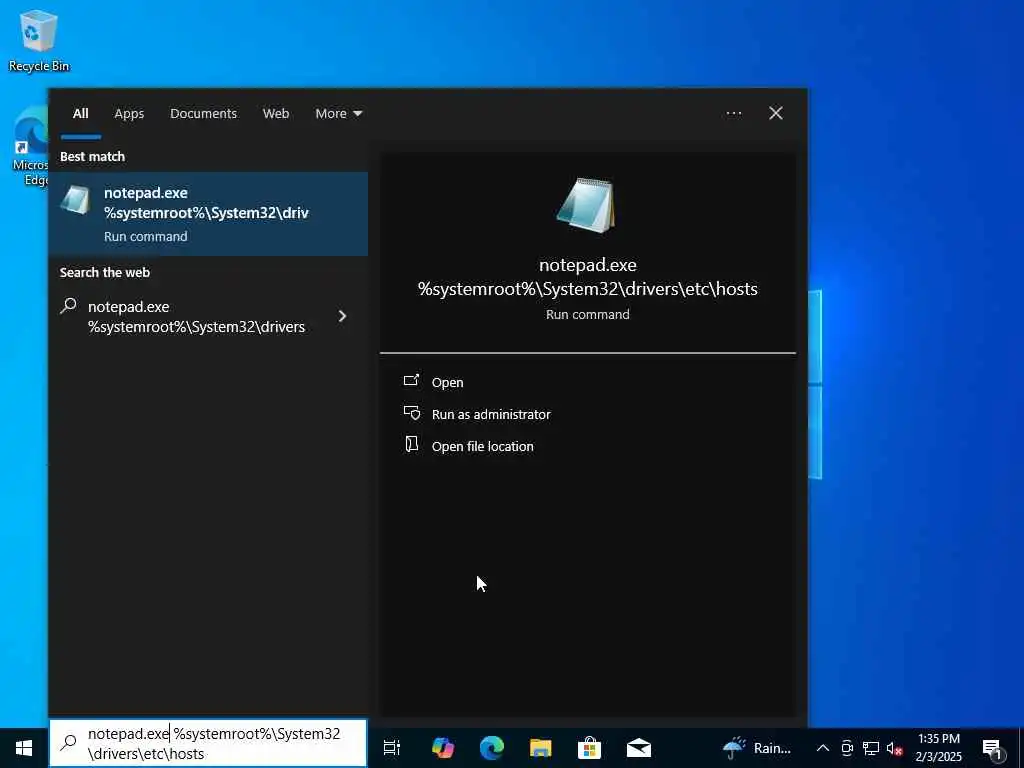The height and width of the screenshot is (768, 1024).
Task: Click the 'Search the web' heading
Action: [104, 273]
